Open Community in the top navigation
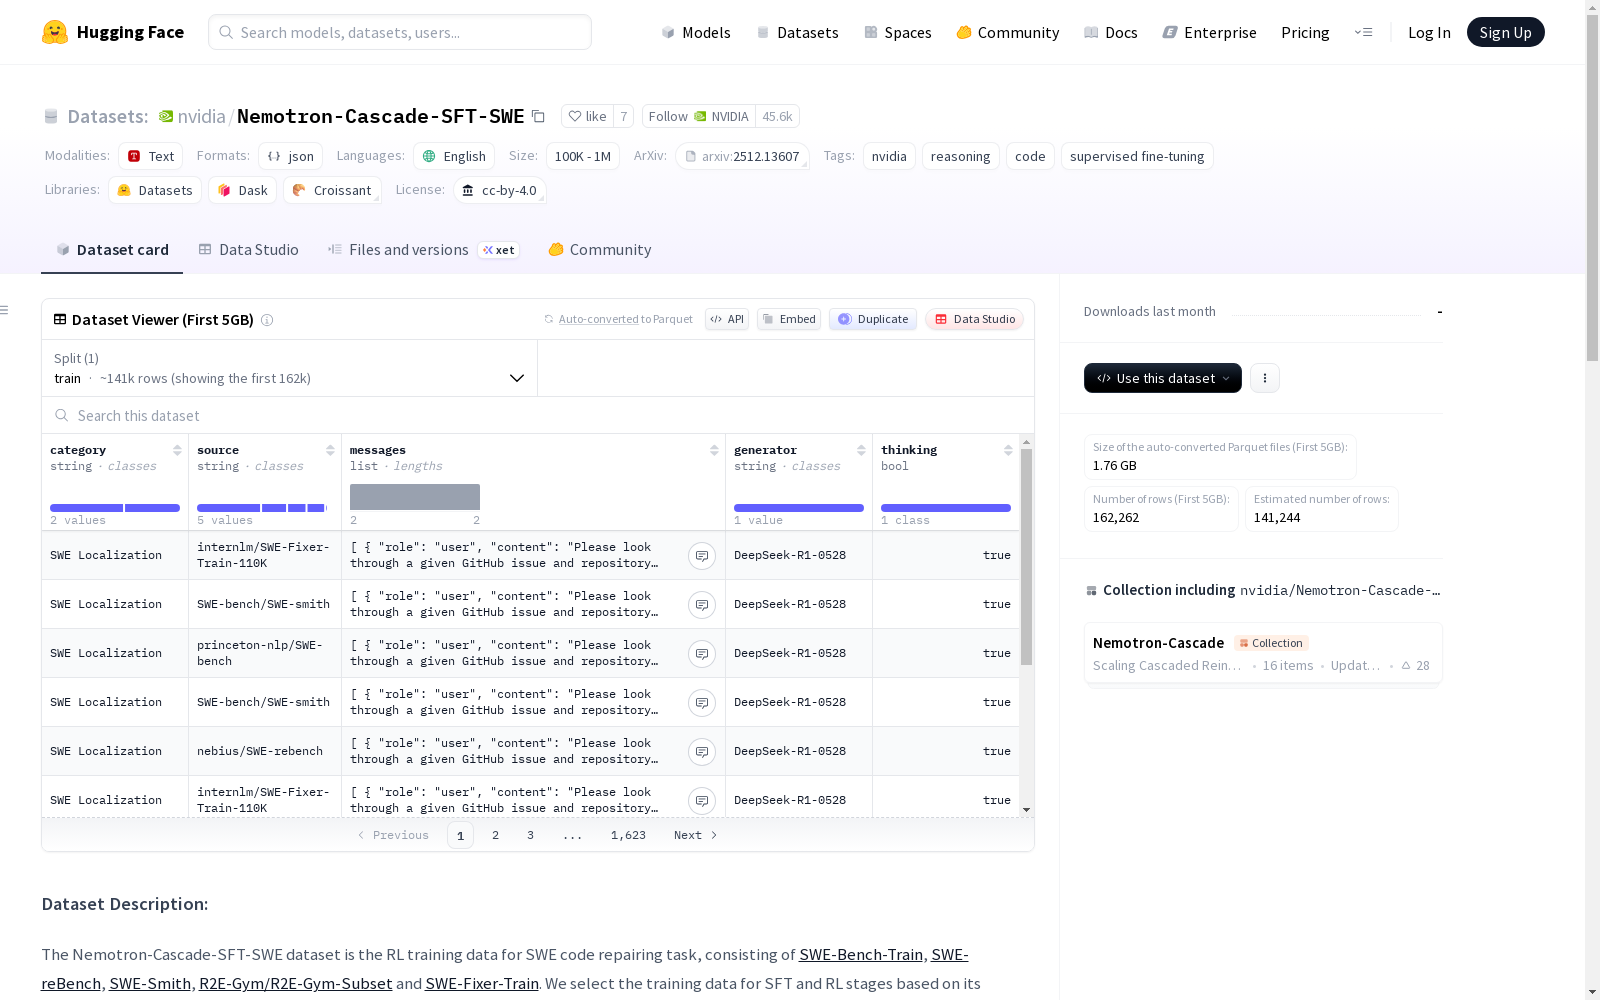Viewport: 1600px width, 1000px height. [1008, 33]
